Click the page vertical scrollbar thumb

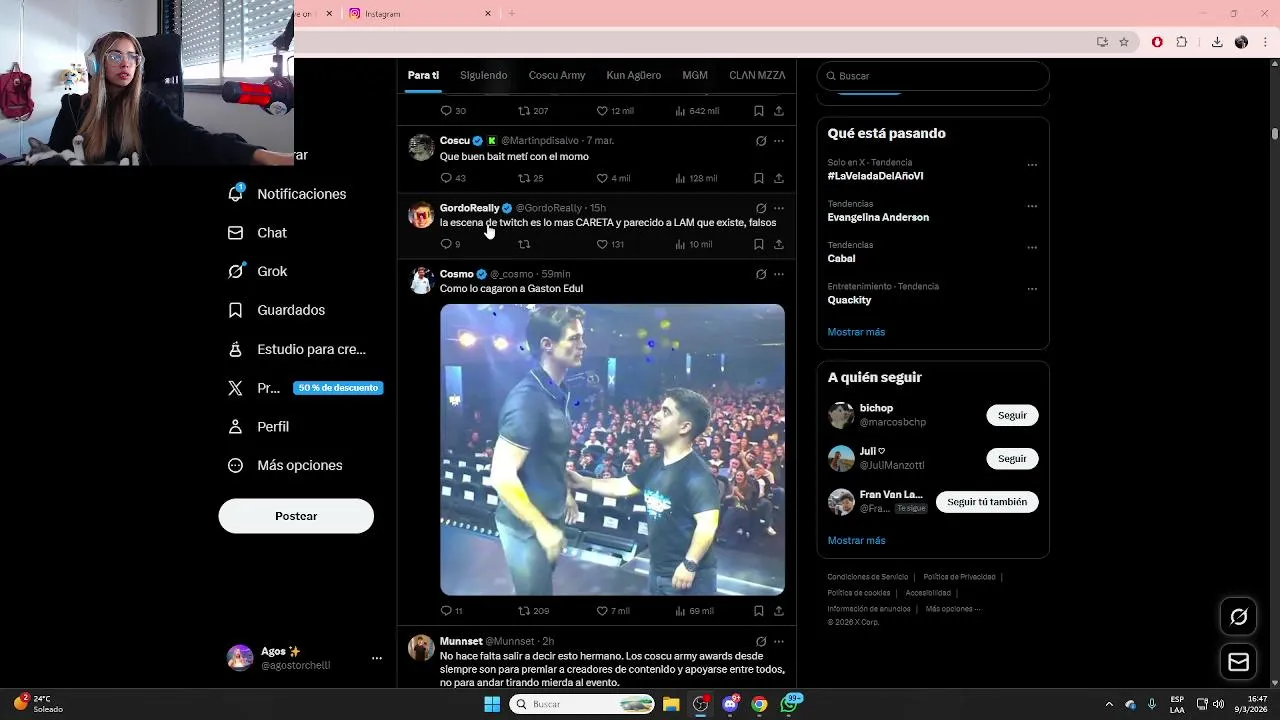pos(1275,133)
